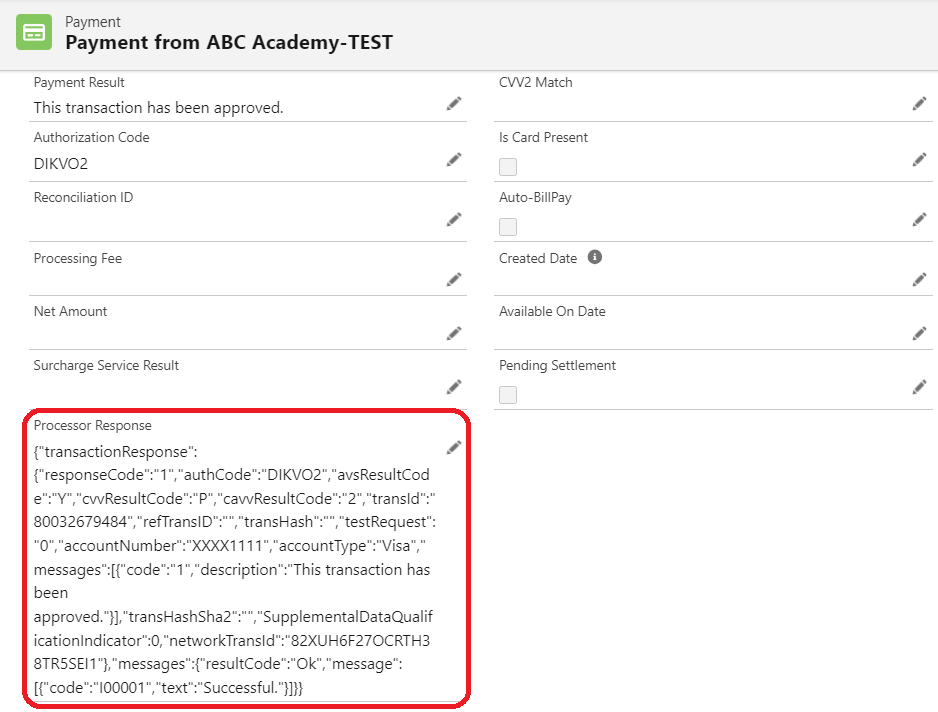This screenshot has height=712, width=938.
Task: Toggle the Is Card Present checkbox
Action: coord(508,167)
